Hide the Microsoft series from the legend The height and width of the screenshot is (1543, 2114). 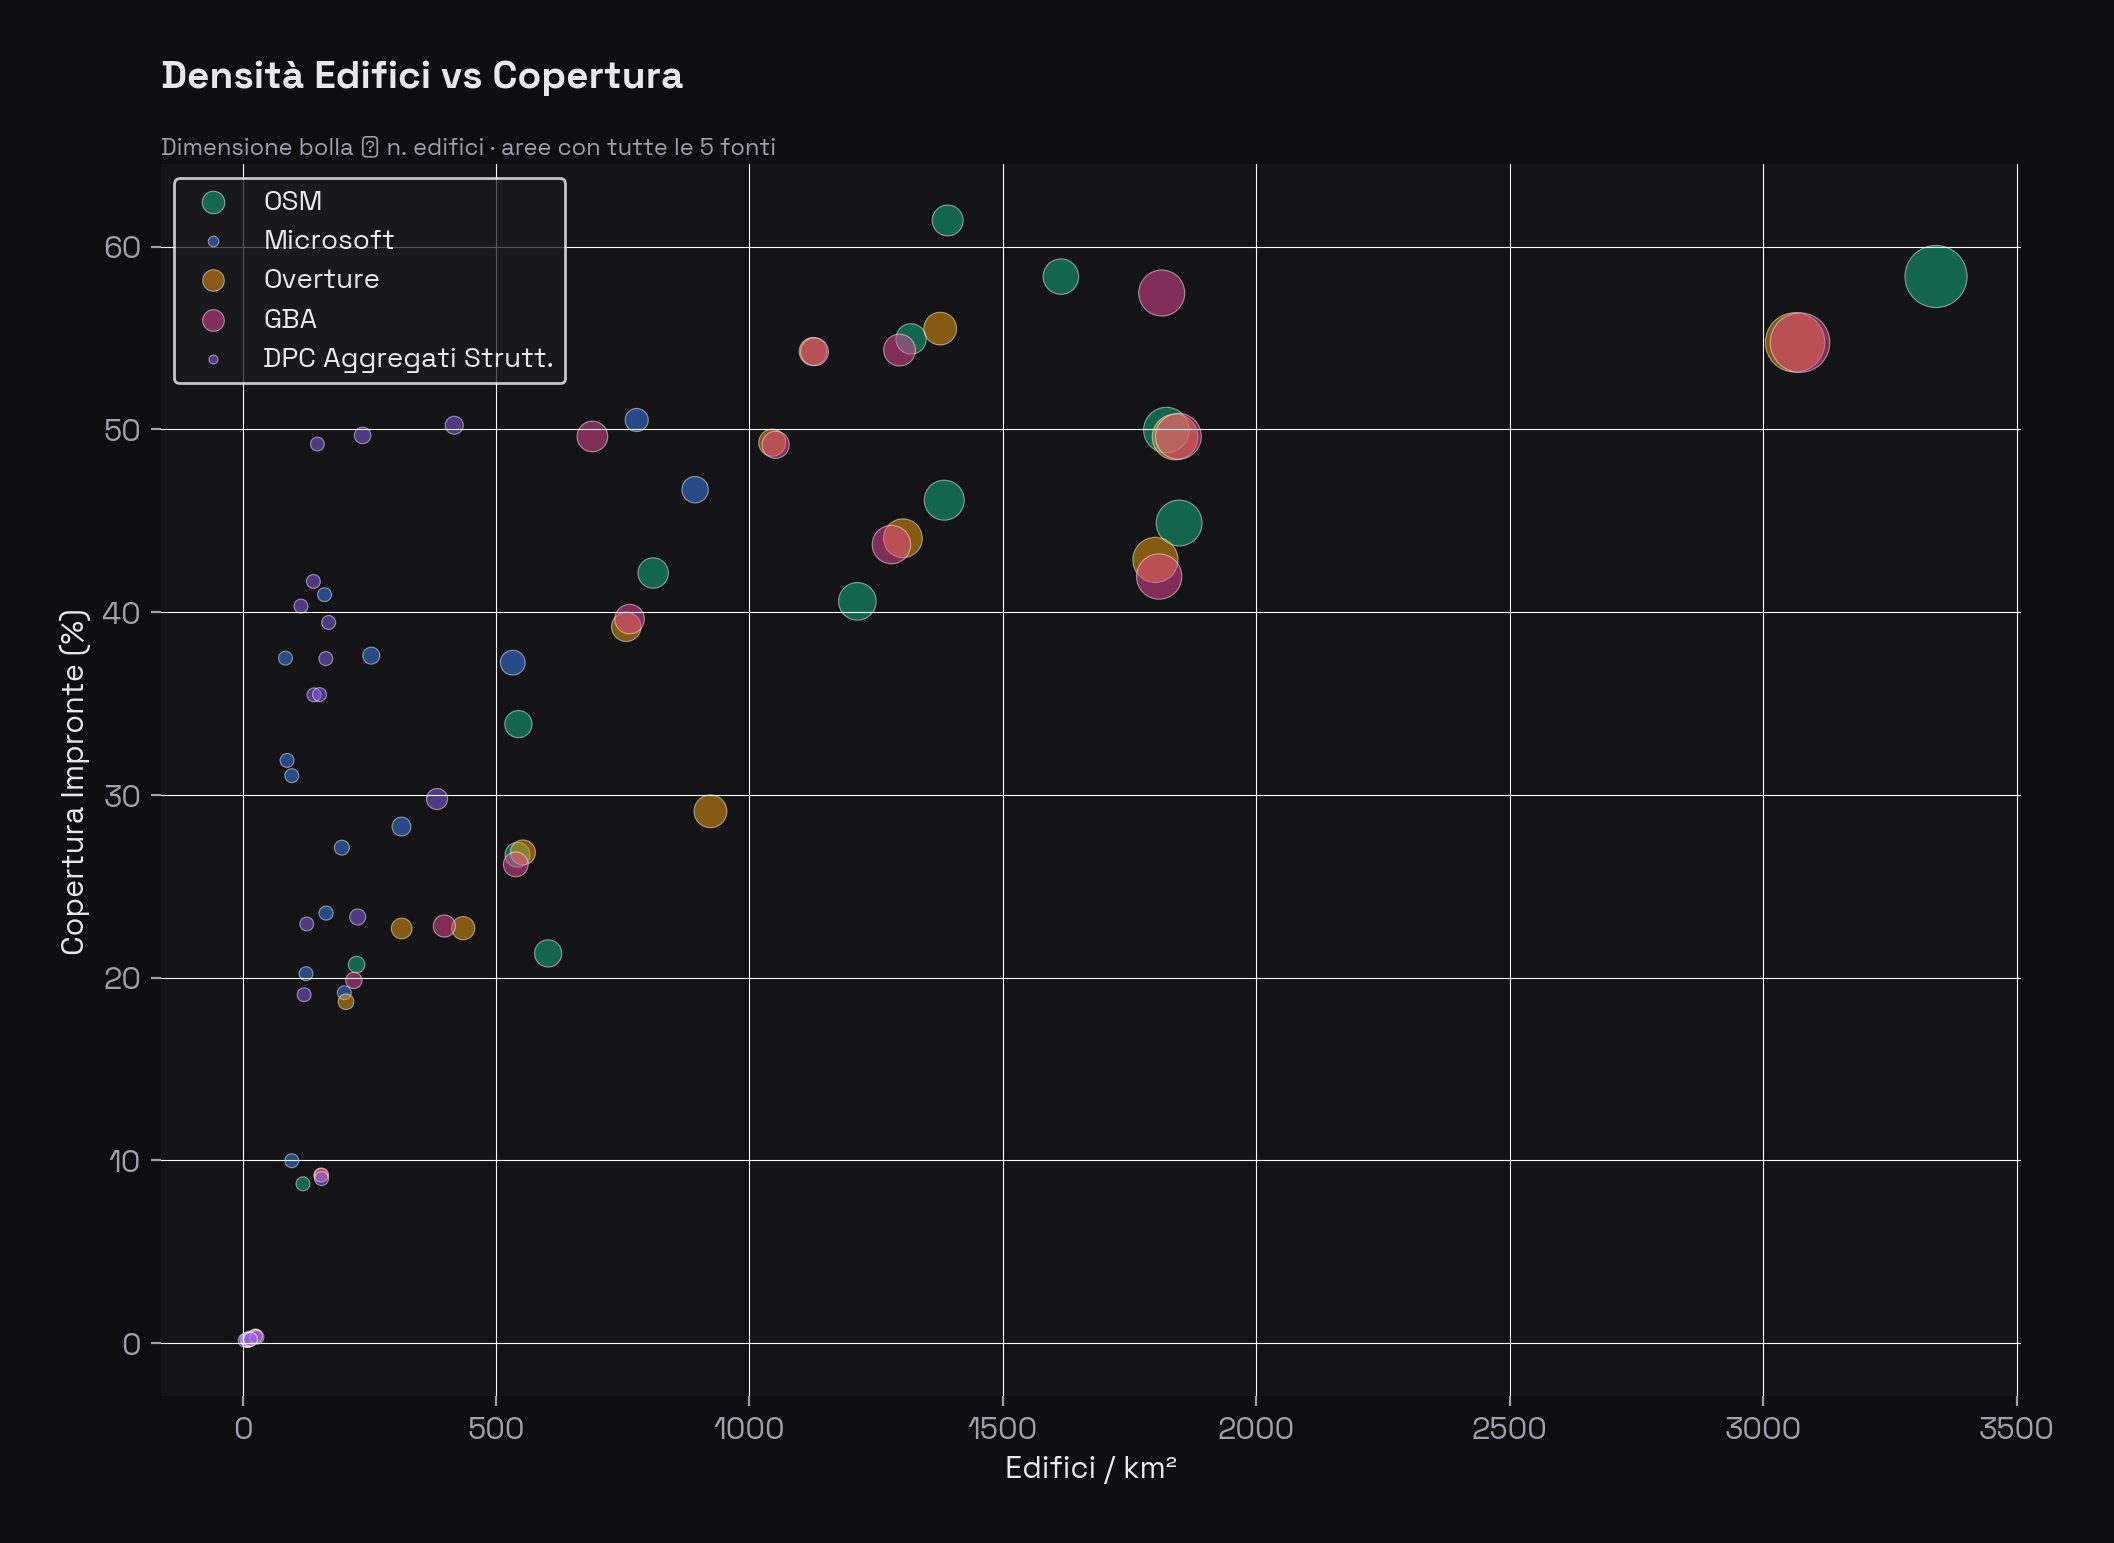328,240
